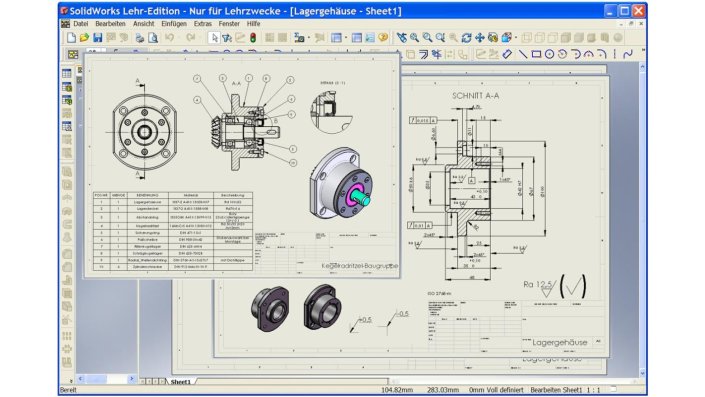Select the Zoom In/Out magnifier
Screen dimensions: 705x397
pyautogui.click(x=440, y=38)
